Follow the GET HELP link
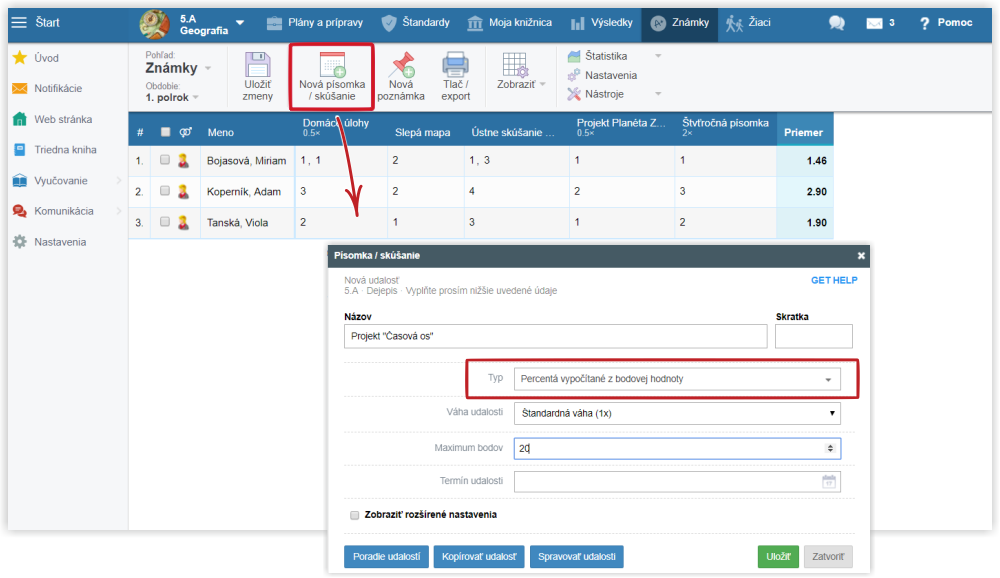 833,281
